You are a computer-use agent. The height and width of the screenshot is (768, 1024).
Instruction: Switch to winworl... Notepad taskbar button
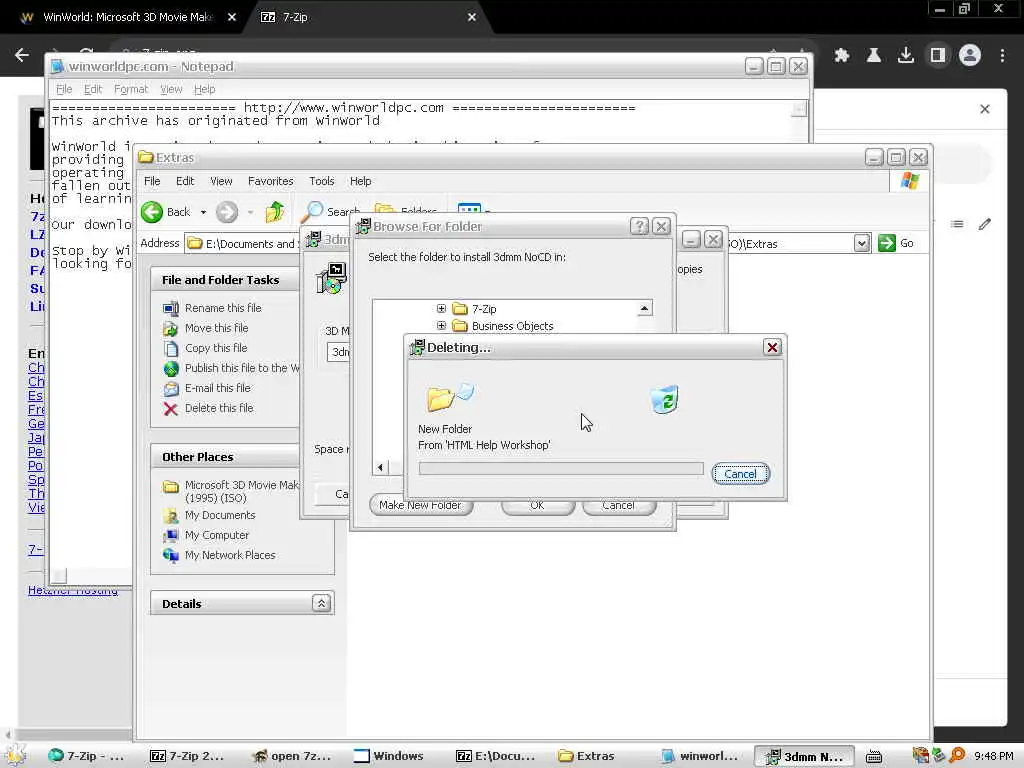click(x=701, y=756)
